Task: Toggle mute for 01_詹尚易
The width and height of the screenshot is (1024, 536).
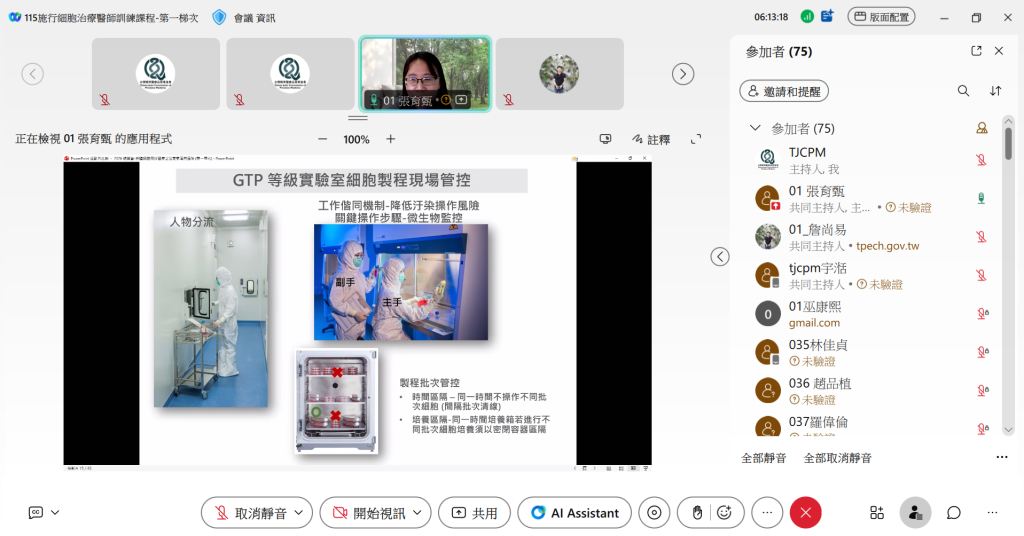Action: pos(981,237)
